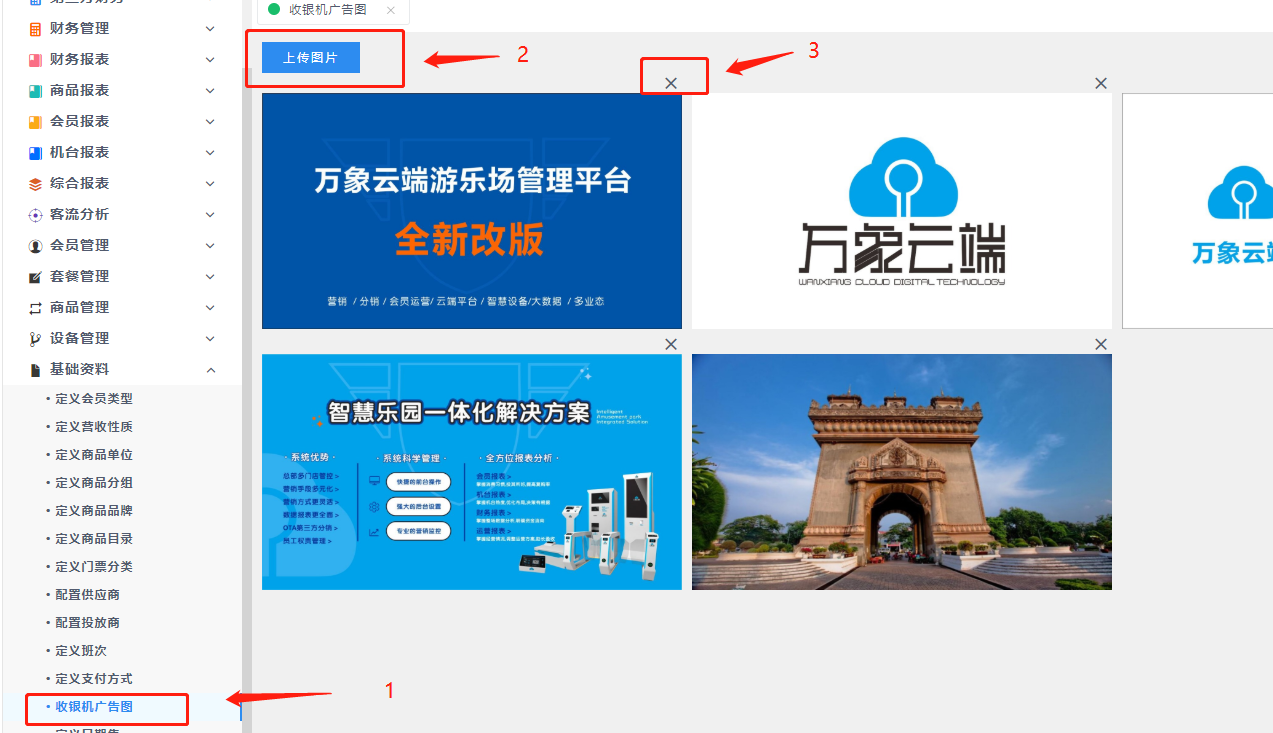Expand the 商品管理 menu chevron
Image resolution: width=1273 pixels, height=733 pixels.
210,308
